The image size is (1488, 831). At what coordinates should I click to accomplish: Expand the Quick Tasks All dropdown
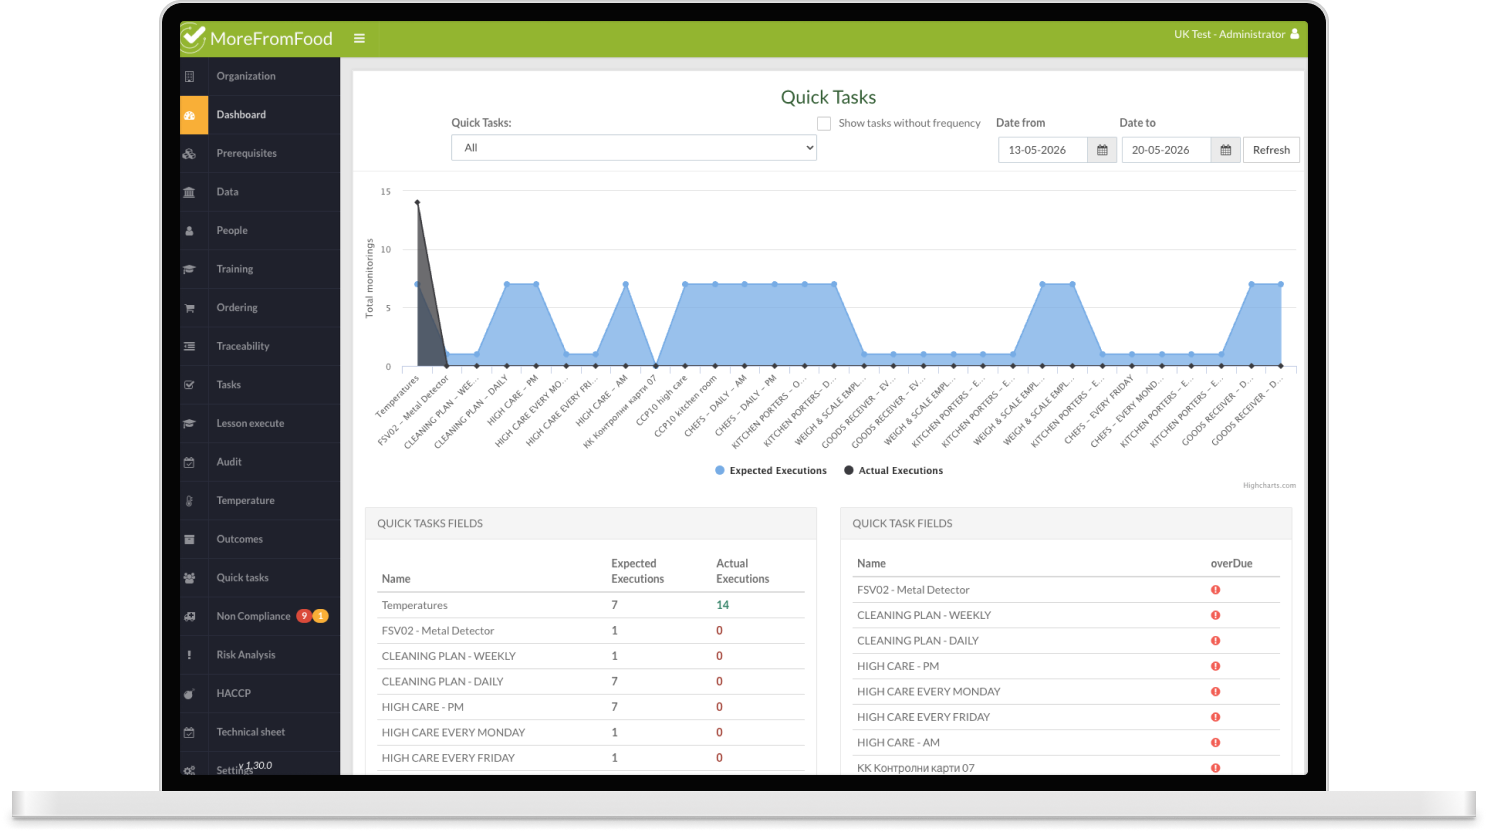(x=634, y=148)
